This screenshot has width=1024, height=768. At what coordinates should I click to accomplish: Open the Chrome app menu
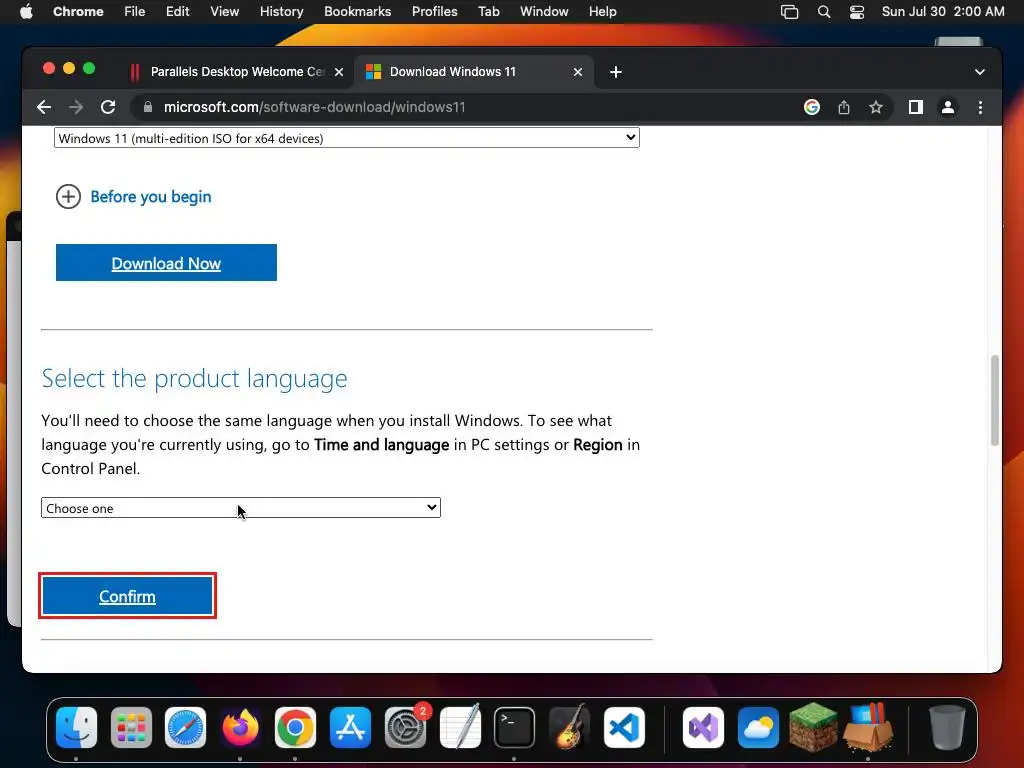(x=78, y=12)
